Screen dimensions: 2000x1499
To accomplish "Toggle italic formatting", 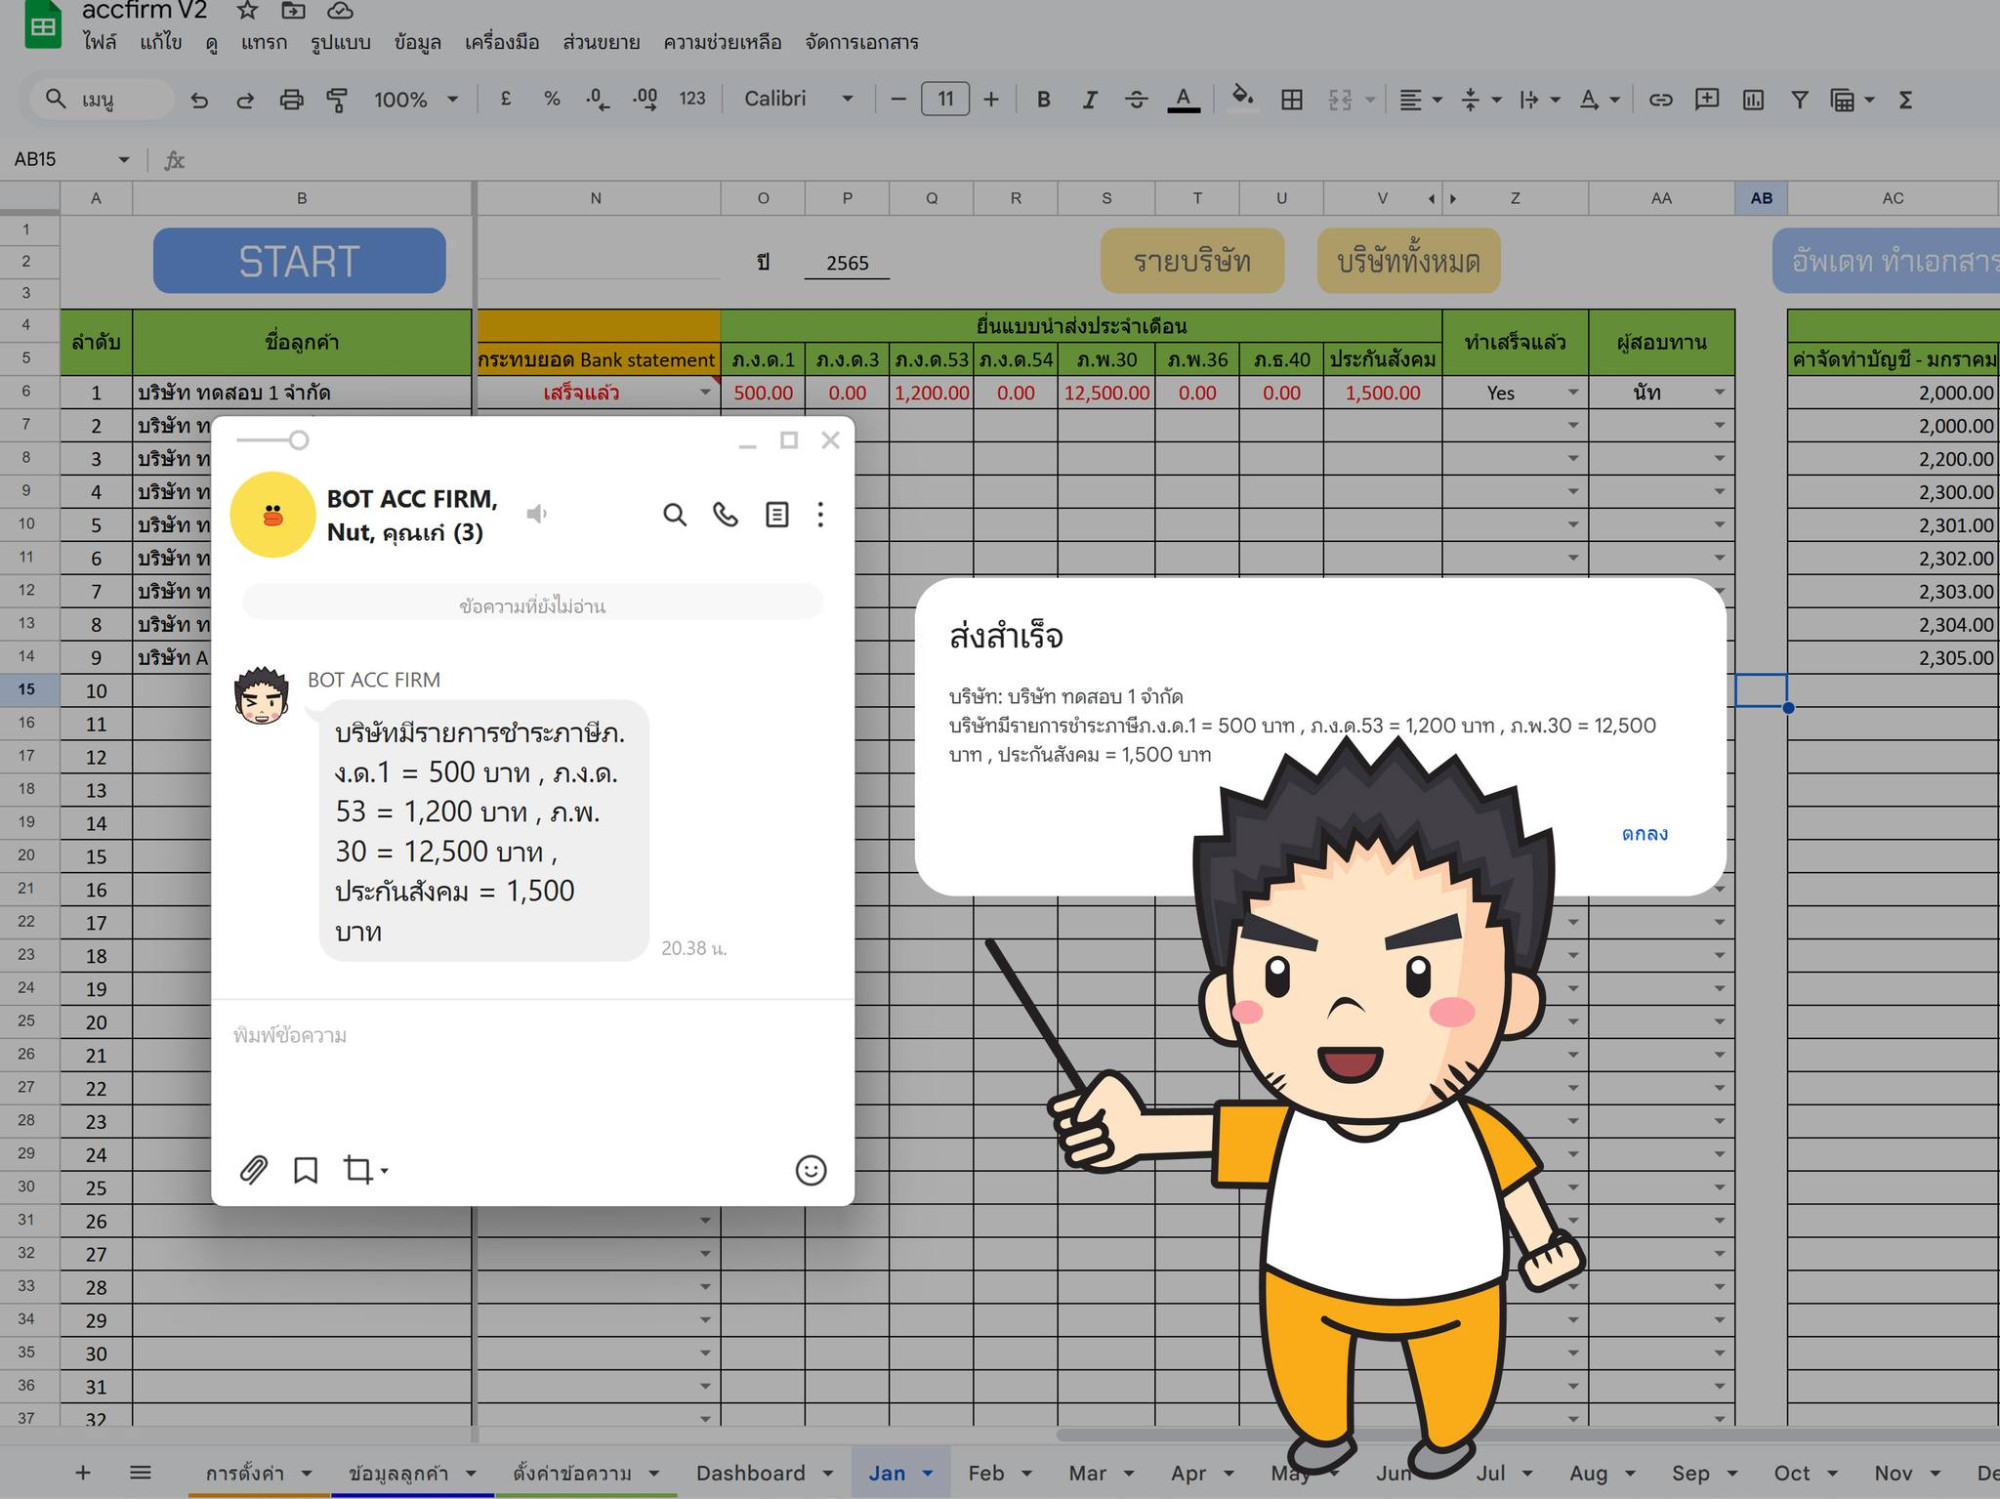I will (x=1089, y=99).
